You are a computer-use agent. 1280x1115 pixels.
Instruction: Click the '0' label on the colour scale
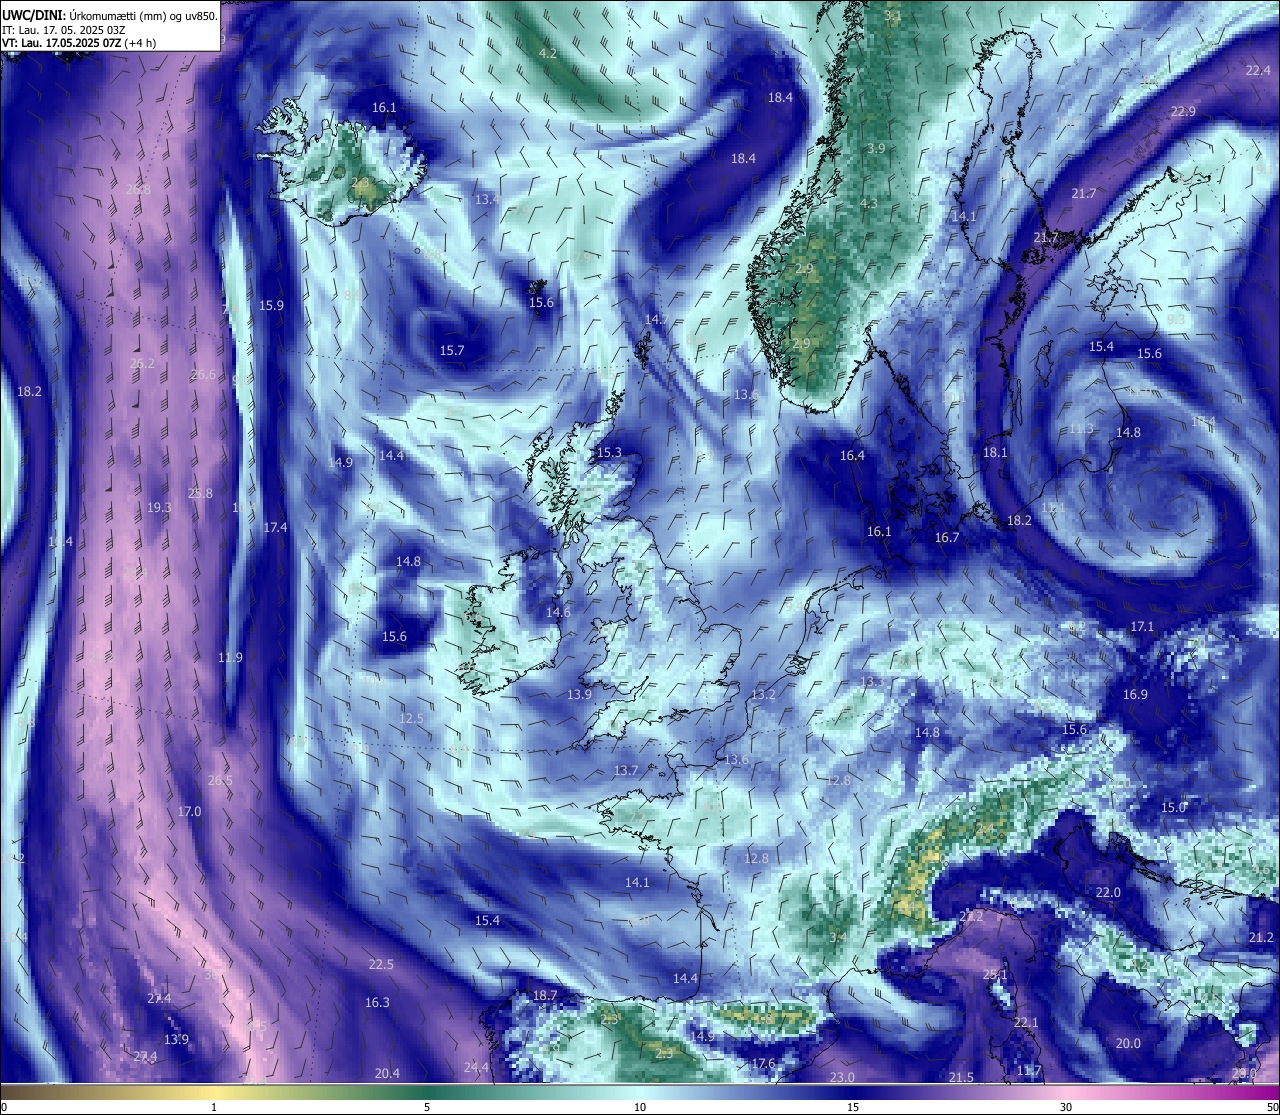3,1107
